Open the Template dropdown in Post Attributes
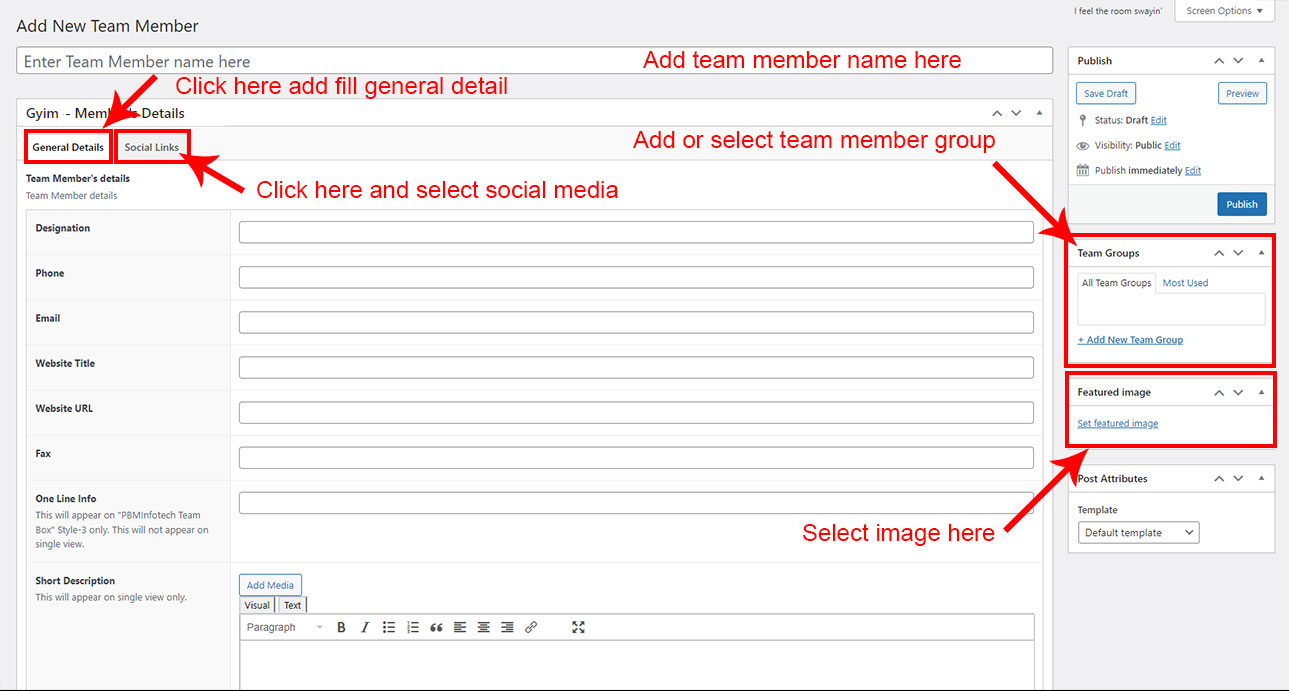1289x691 pixels. pyautogui.click(x=1139, y=533)
